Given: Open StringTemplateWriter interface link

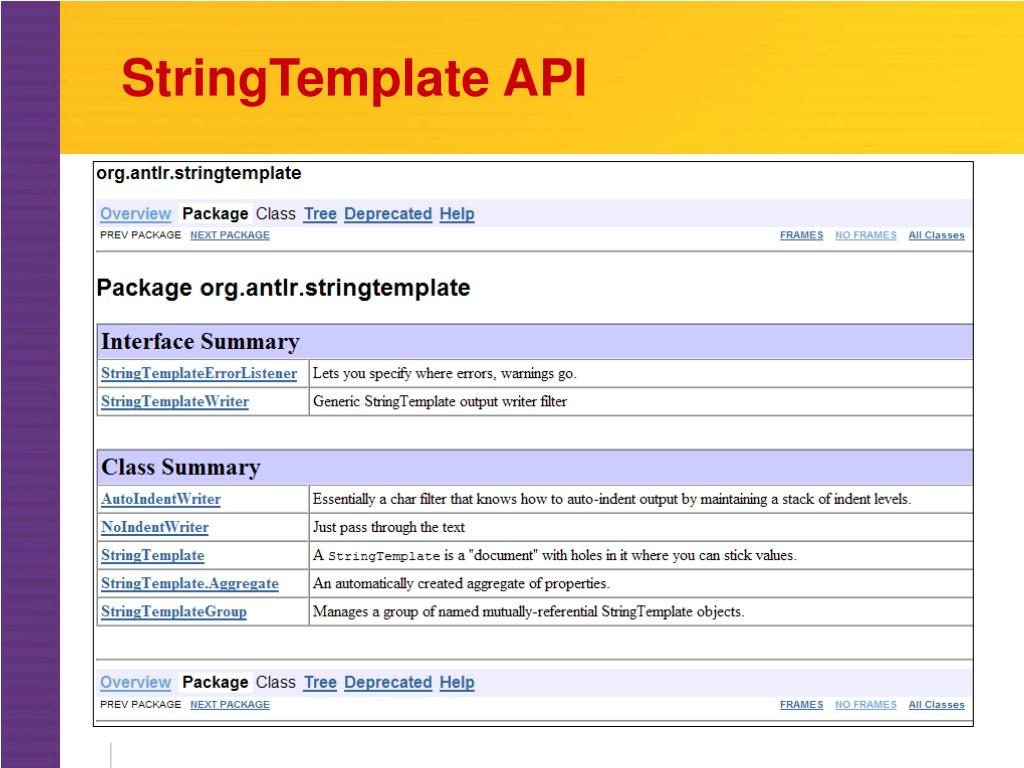Looking at the screenshot, I should [175, 402].
